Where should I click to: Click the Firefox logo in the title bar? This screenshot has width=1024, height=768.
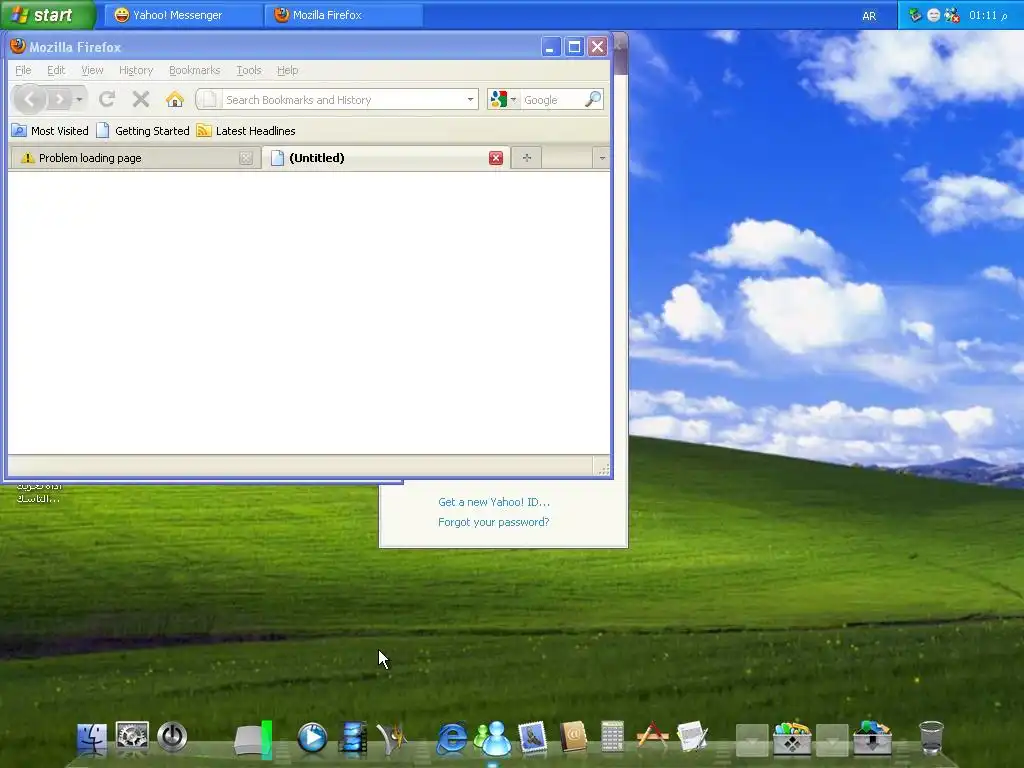coord(18,46)
